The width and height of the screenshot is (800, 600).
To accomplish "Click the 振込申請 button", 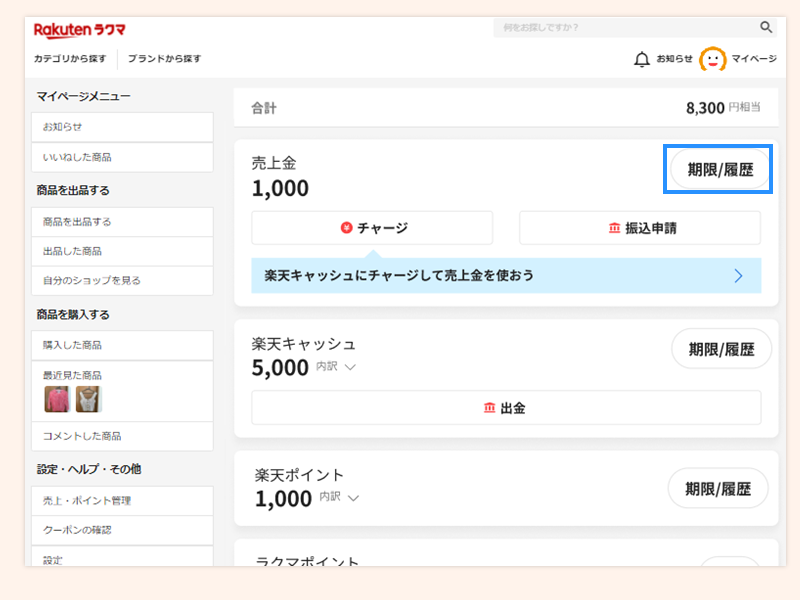I will coord(640,228).
